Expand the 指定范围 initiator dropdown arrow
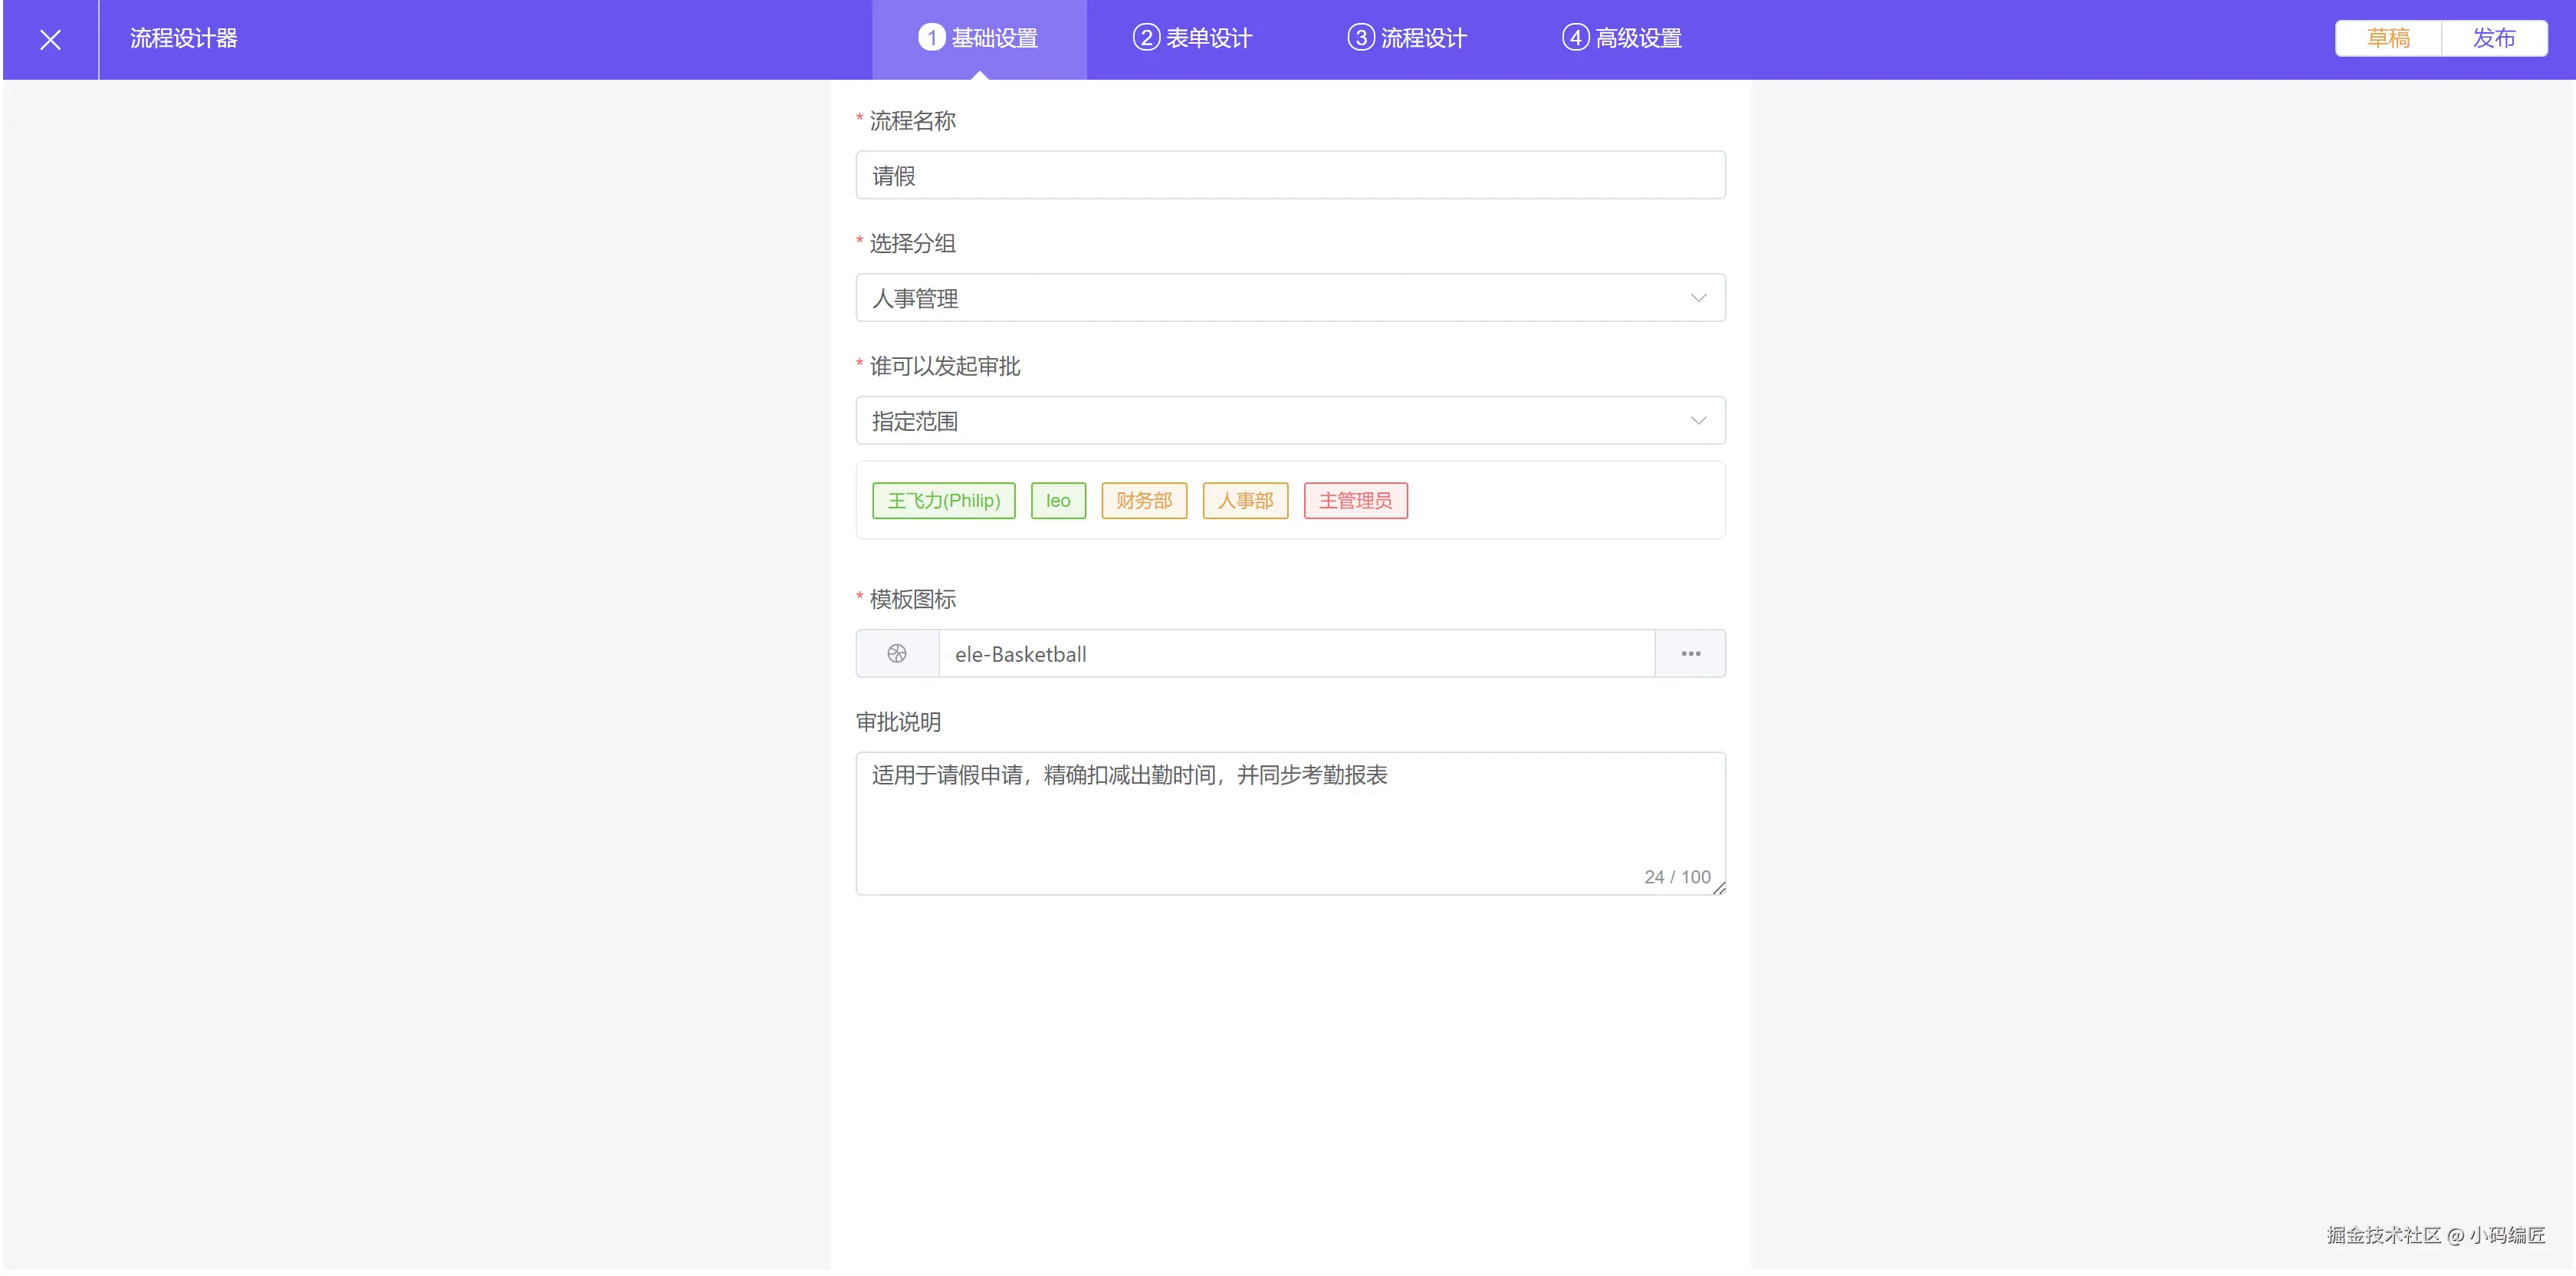Image resolution: width=2576 pixels, height=1276 pixels. click(x=1698, y=421)
